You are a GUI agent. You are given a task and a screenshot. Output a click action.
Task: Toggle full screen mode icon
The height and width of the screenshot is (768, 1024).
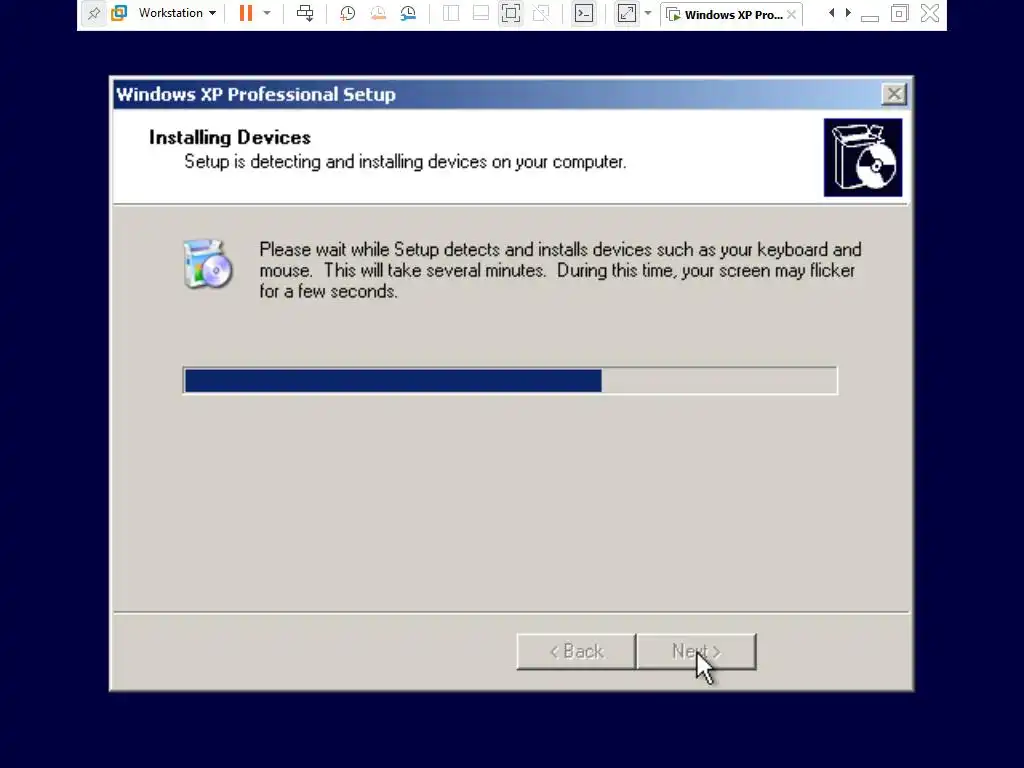point(511,13)
